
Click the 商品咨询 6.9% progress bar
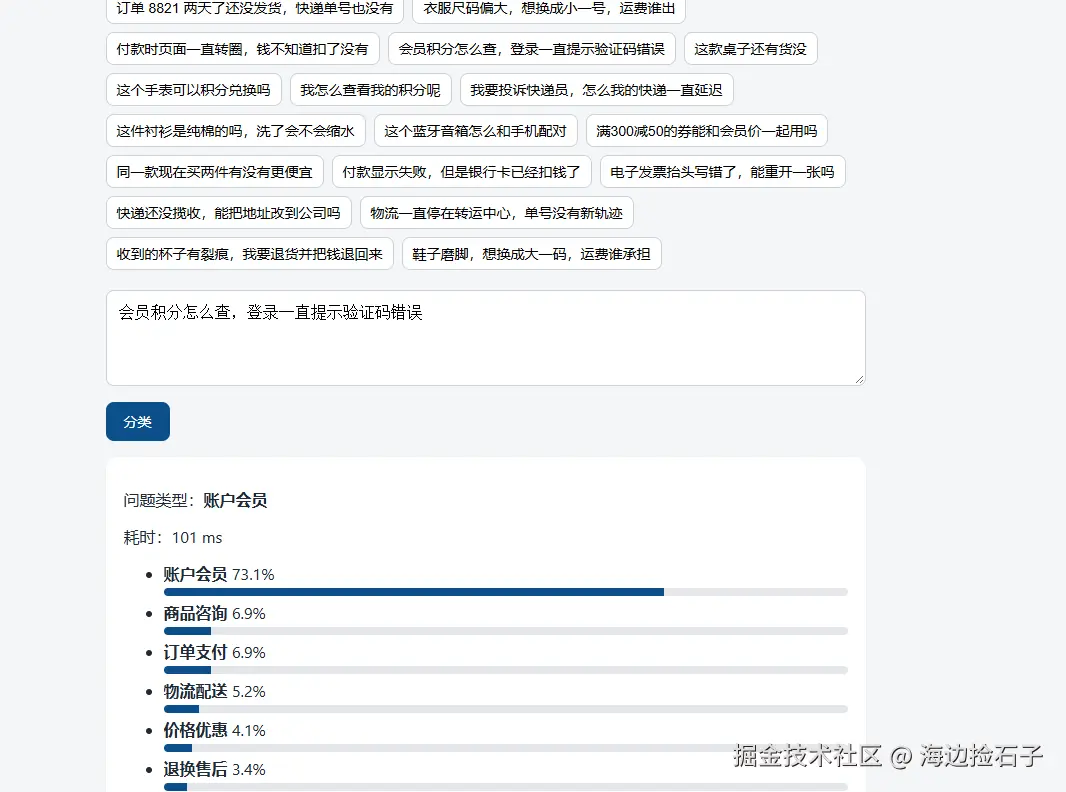click(x=506, y=631)
